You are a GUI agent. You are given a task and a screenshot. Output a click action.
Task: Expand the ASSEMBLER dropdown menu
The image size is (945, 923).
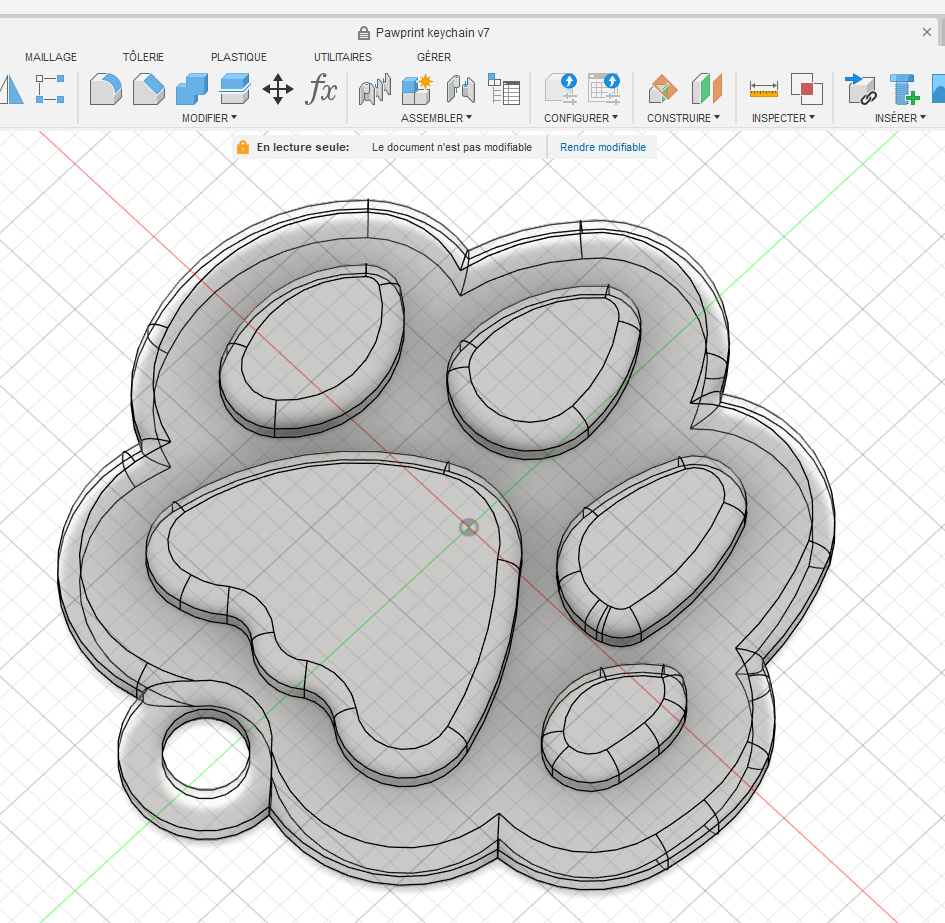click(436, 118)
